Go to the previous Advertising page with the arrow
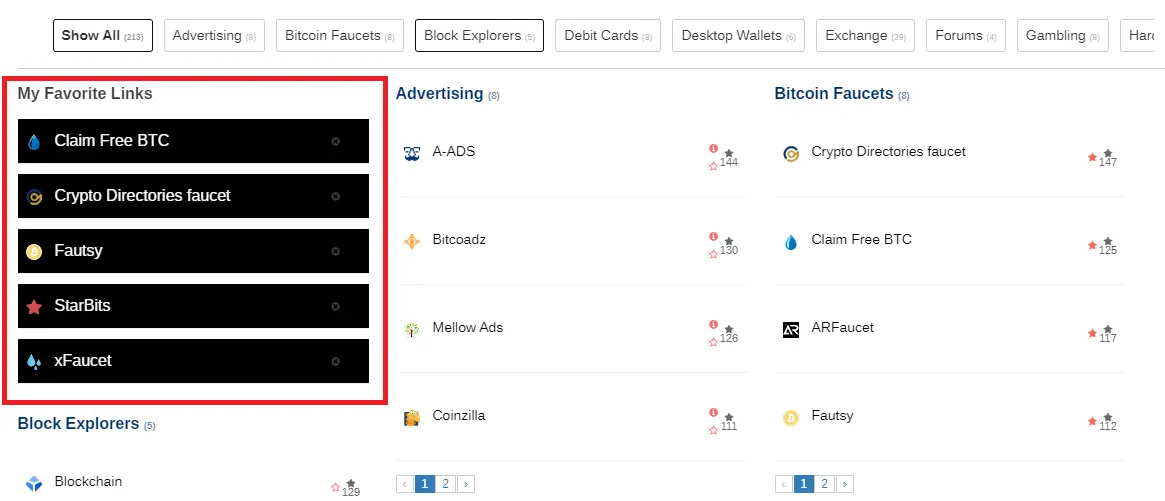Image resolution: width=1165 pixels, height=501 pixels. 405,485
